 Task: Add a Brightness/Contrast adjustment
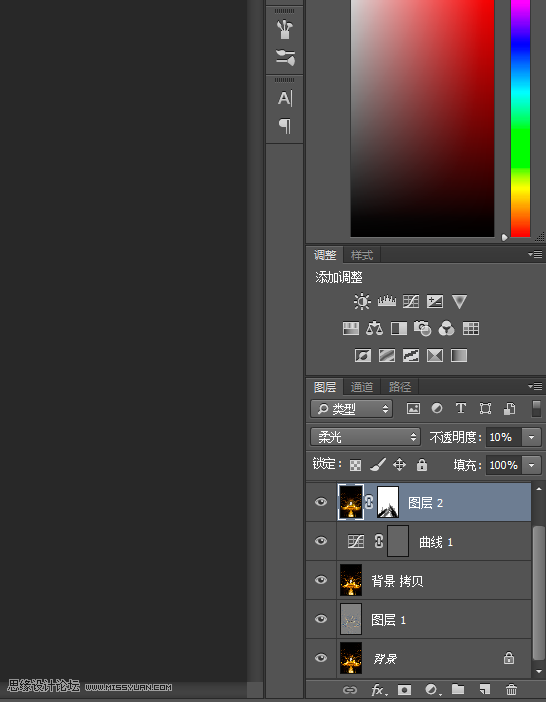[x=362, y=301]
